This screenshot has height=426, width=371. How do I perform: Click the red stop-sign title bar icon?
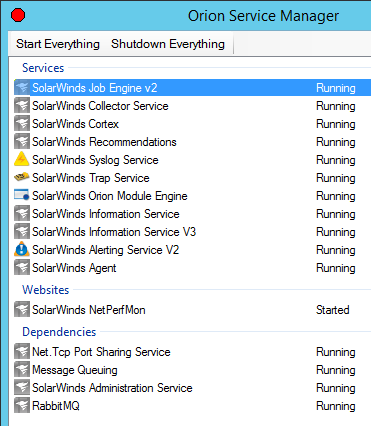click(18, 15)
